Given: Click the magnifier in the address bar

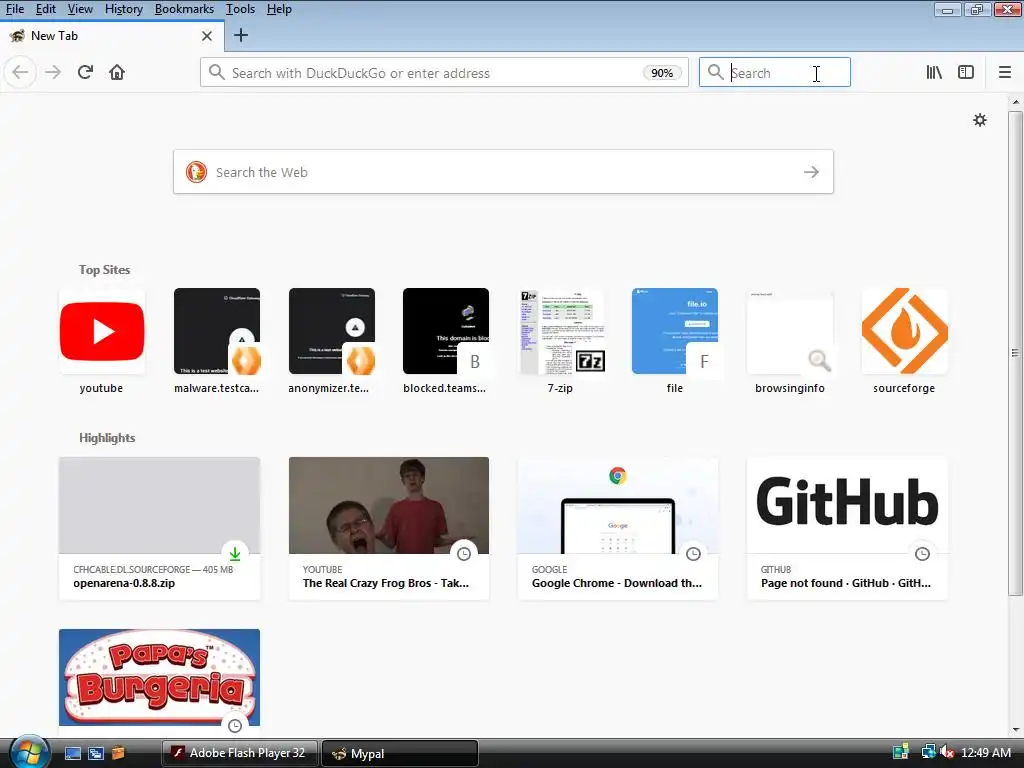Looking at the screenshot, I should [x=217, y=72].
